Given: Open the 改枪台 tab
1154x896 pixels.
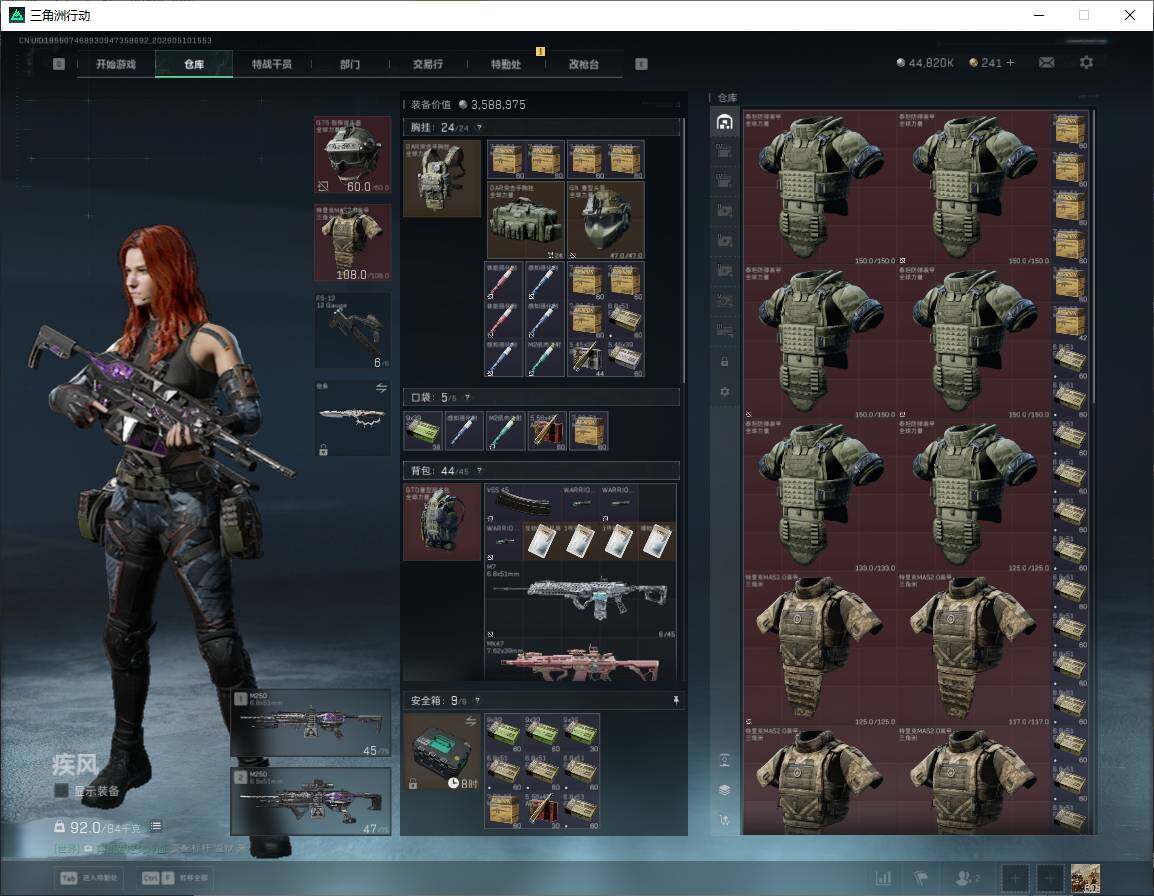Looking at the screenshot, I should pyautogui.click(x=584, y=64).
